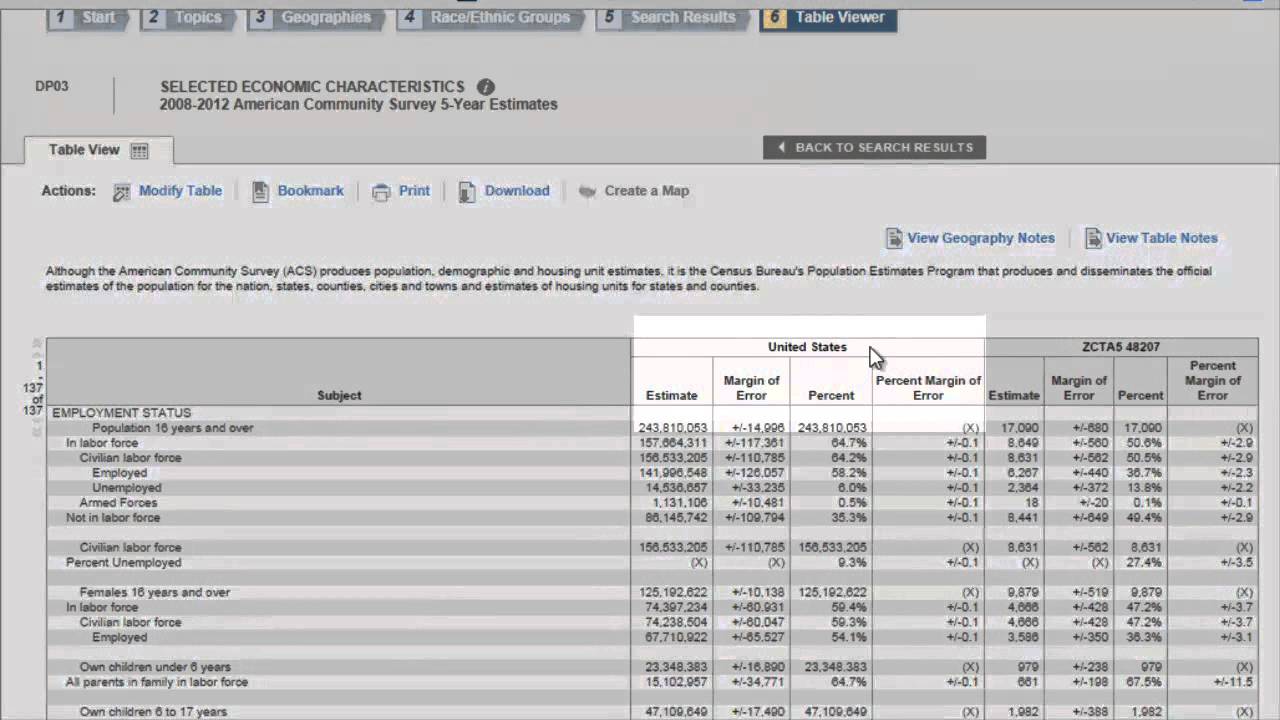The image size is (1280, 720).
Task: Click United States Margin of Error header
Action: click(751, 388)
